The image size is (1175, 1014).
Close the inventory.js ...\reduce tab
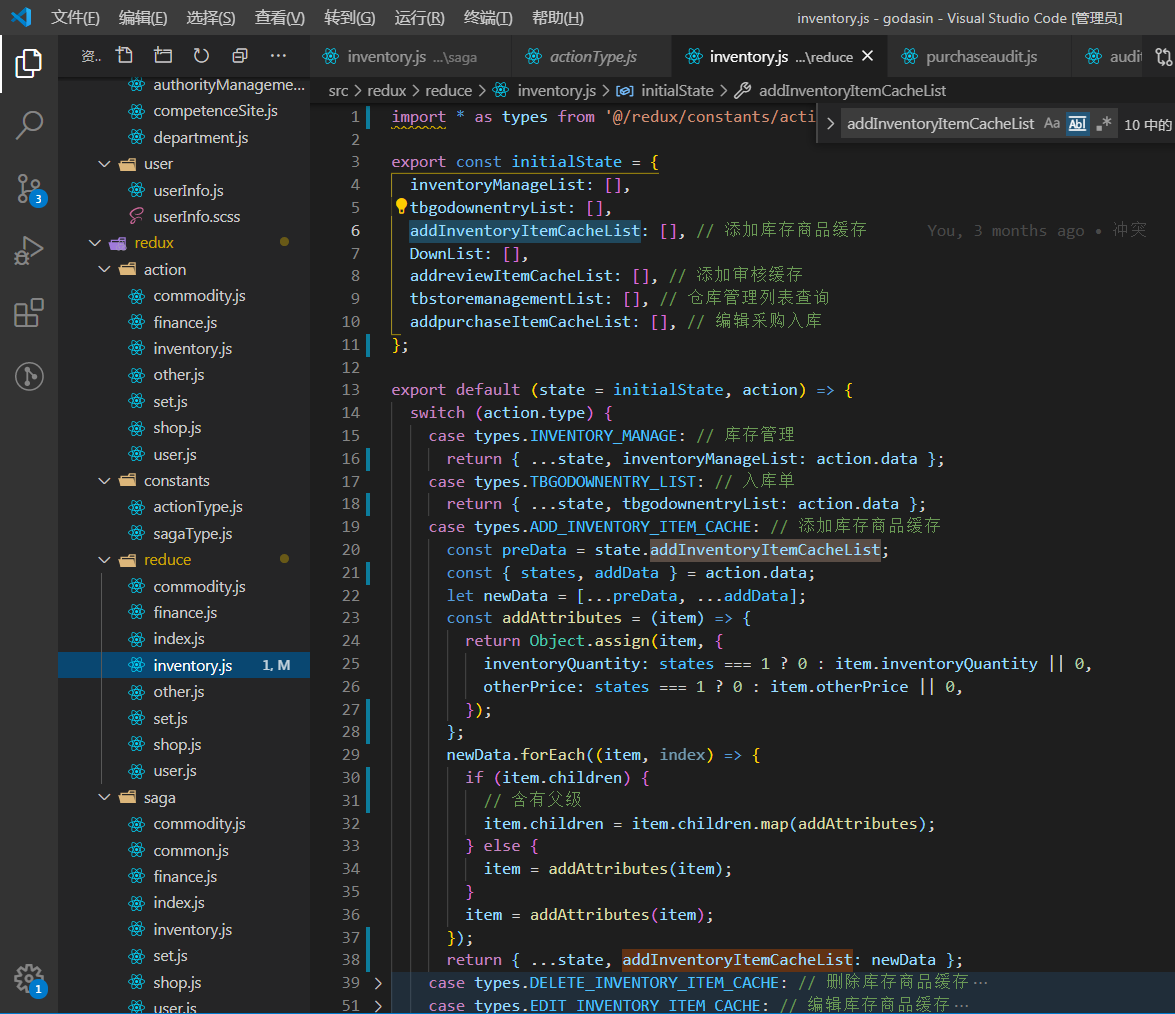(868, 56)
